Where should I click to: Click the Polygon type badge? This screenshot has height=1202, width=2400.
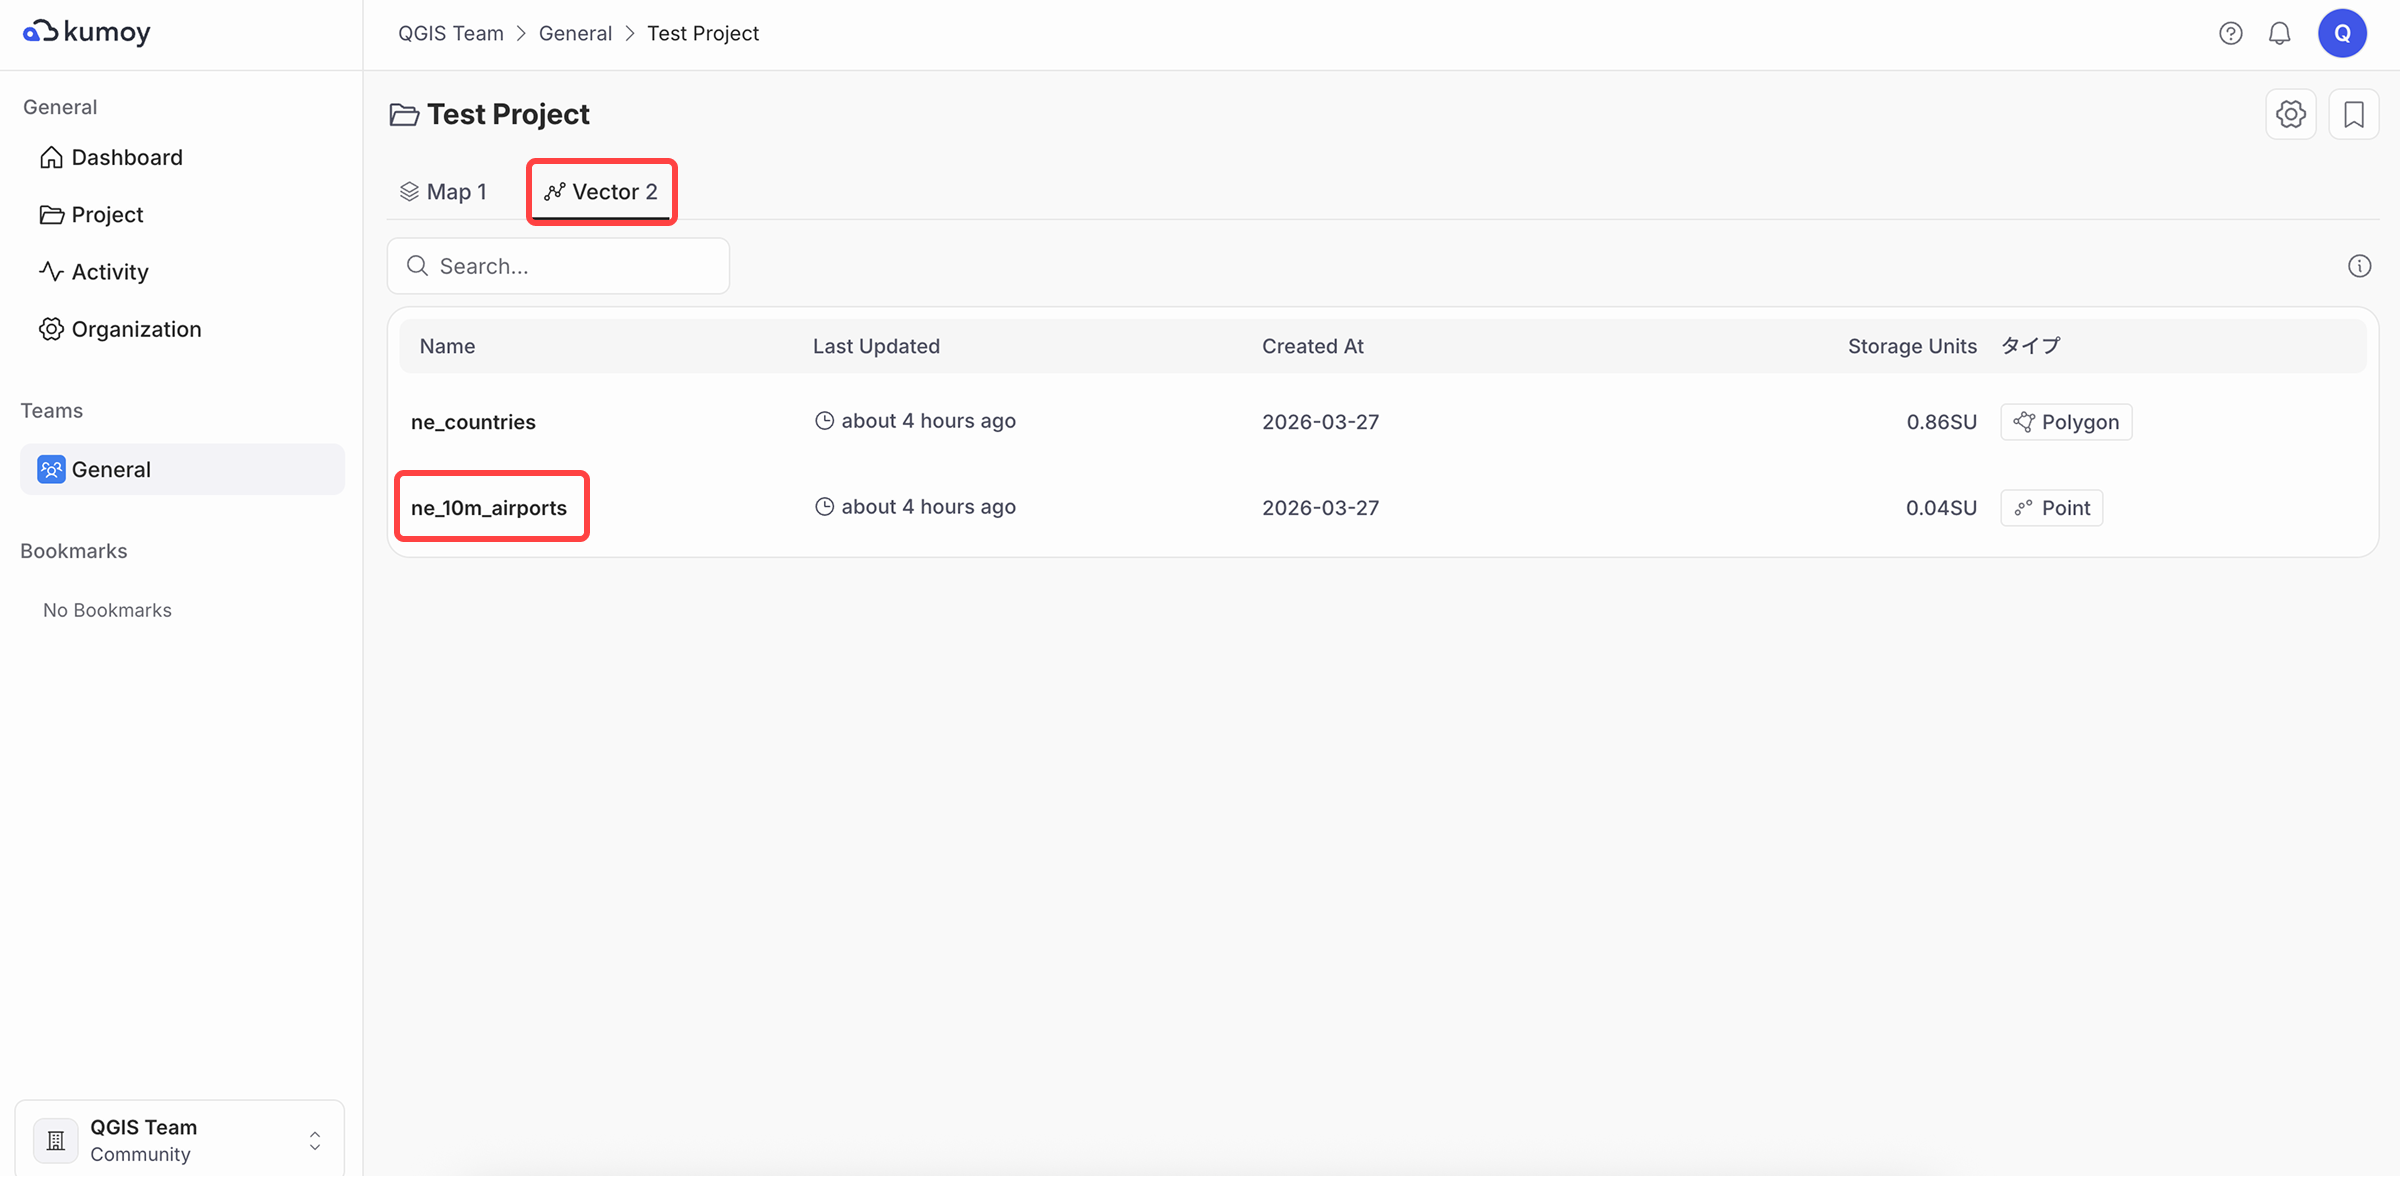[x=2066, y=422]
